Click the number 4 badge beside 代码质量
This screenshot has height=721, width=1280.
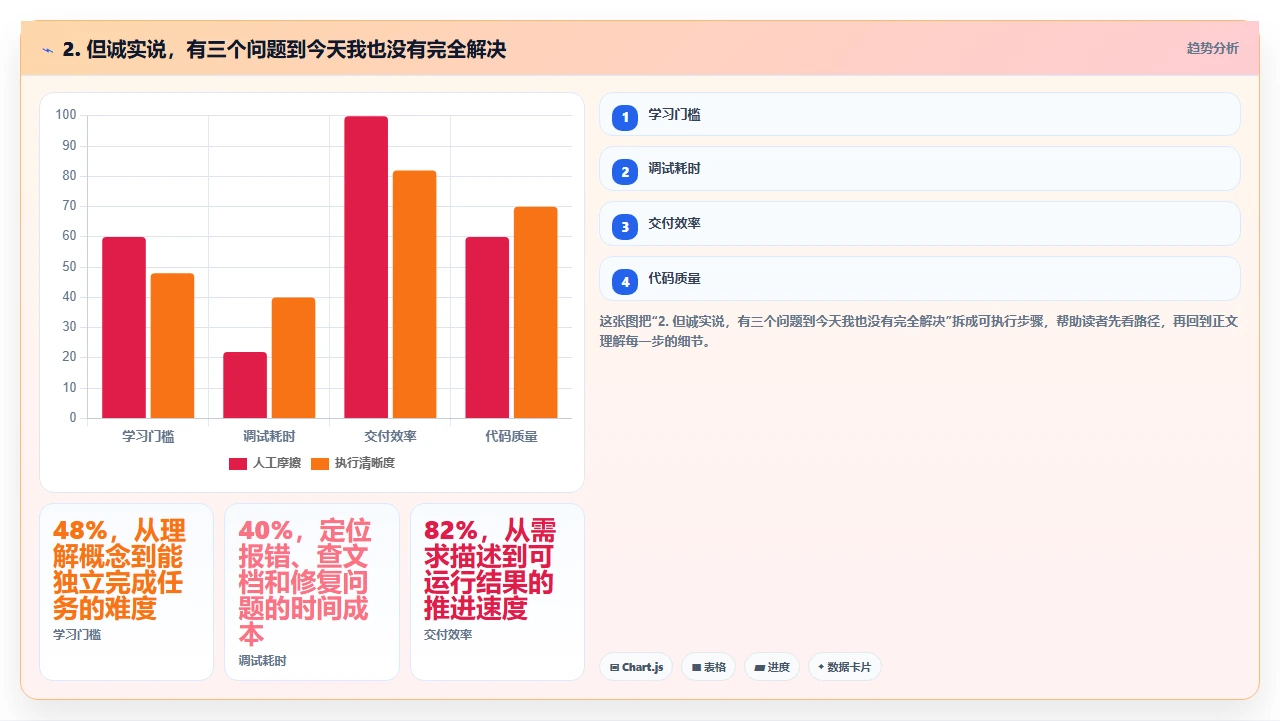pyautogui.click(x=625, y=281)
